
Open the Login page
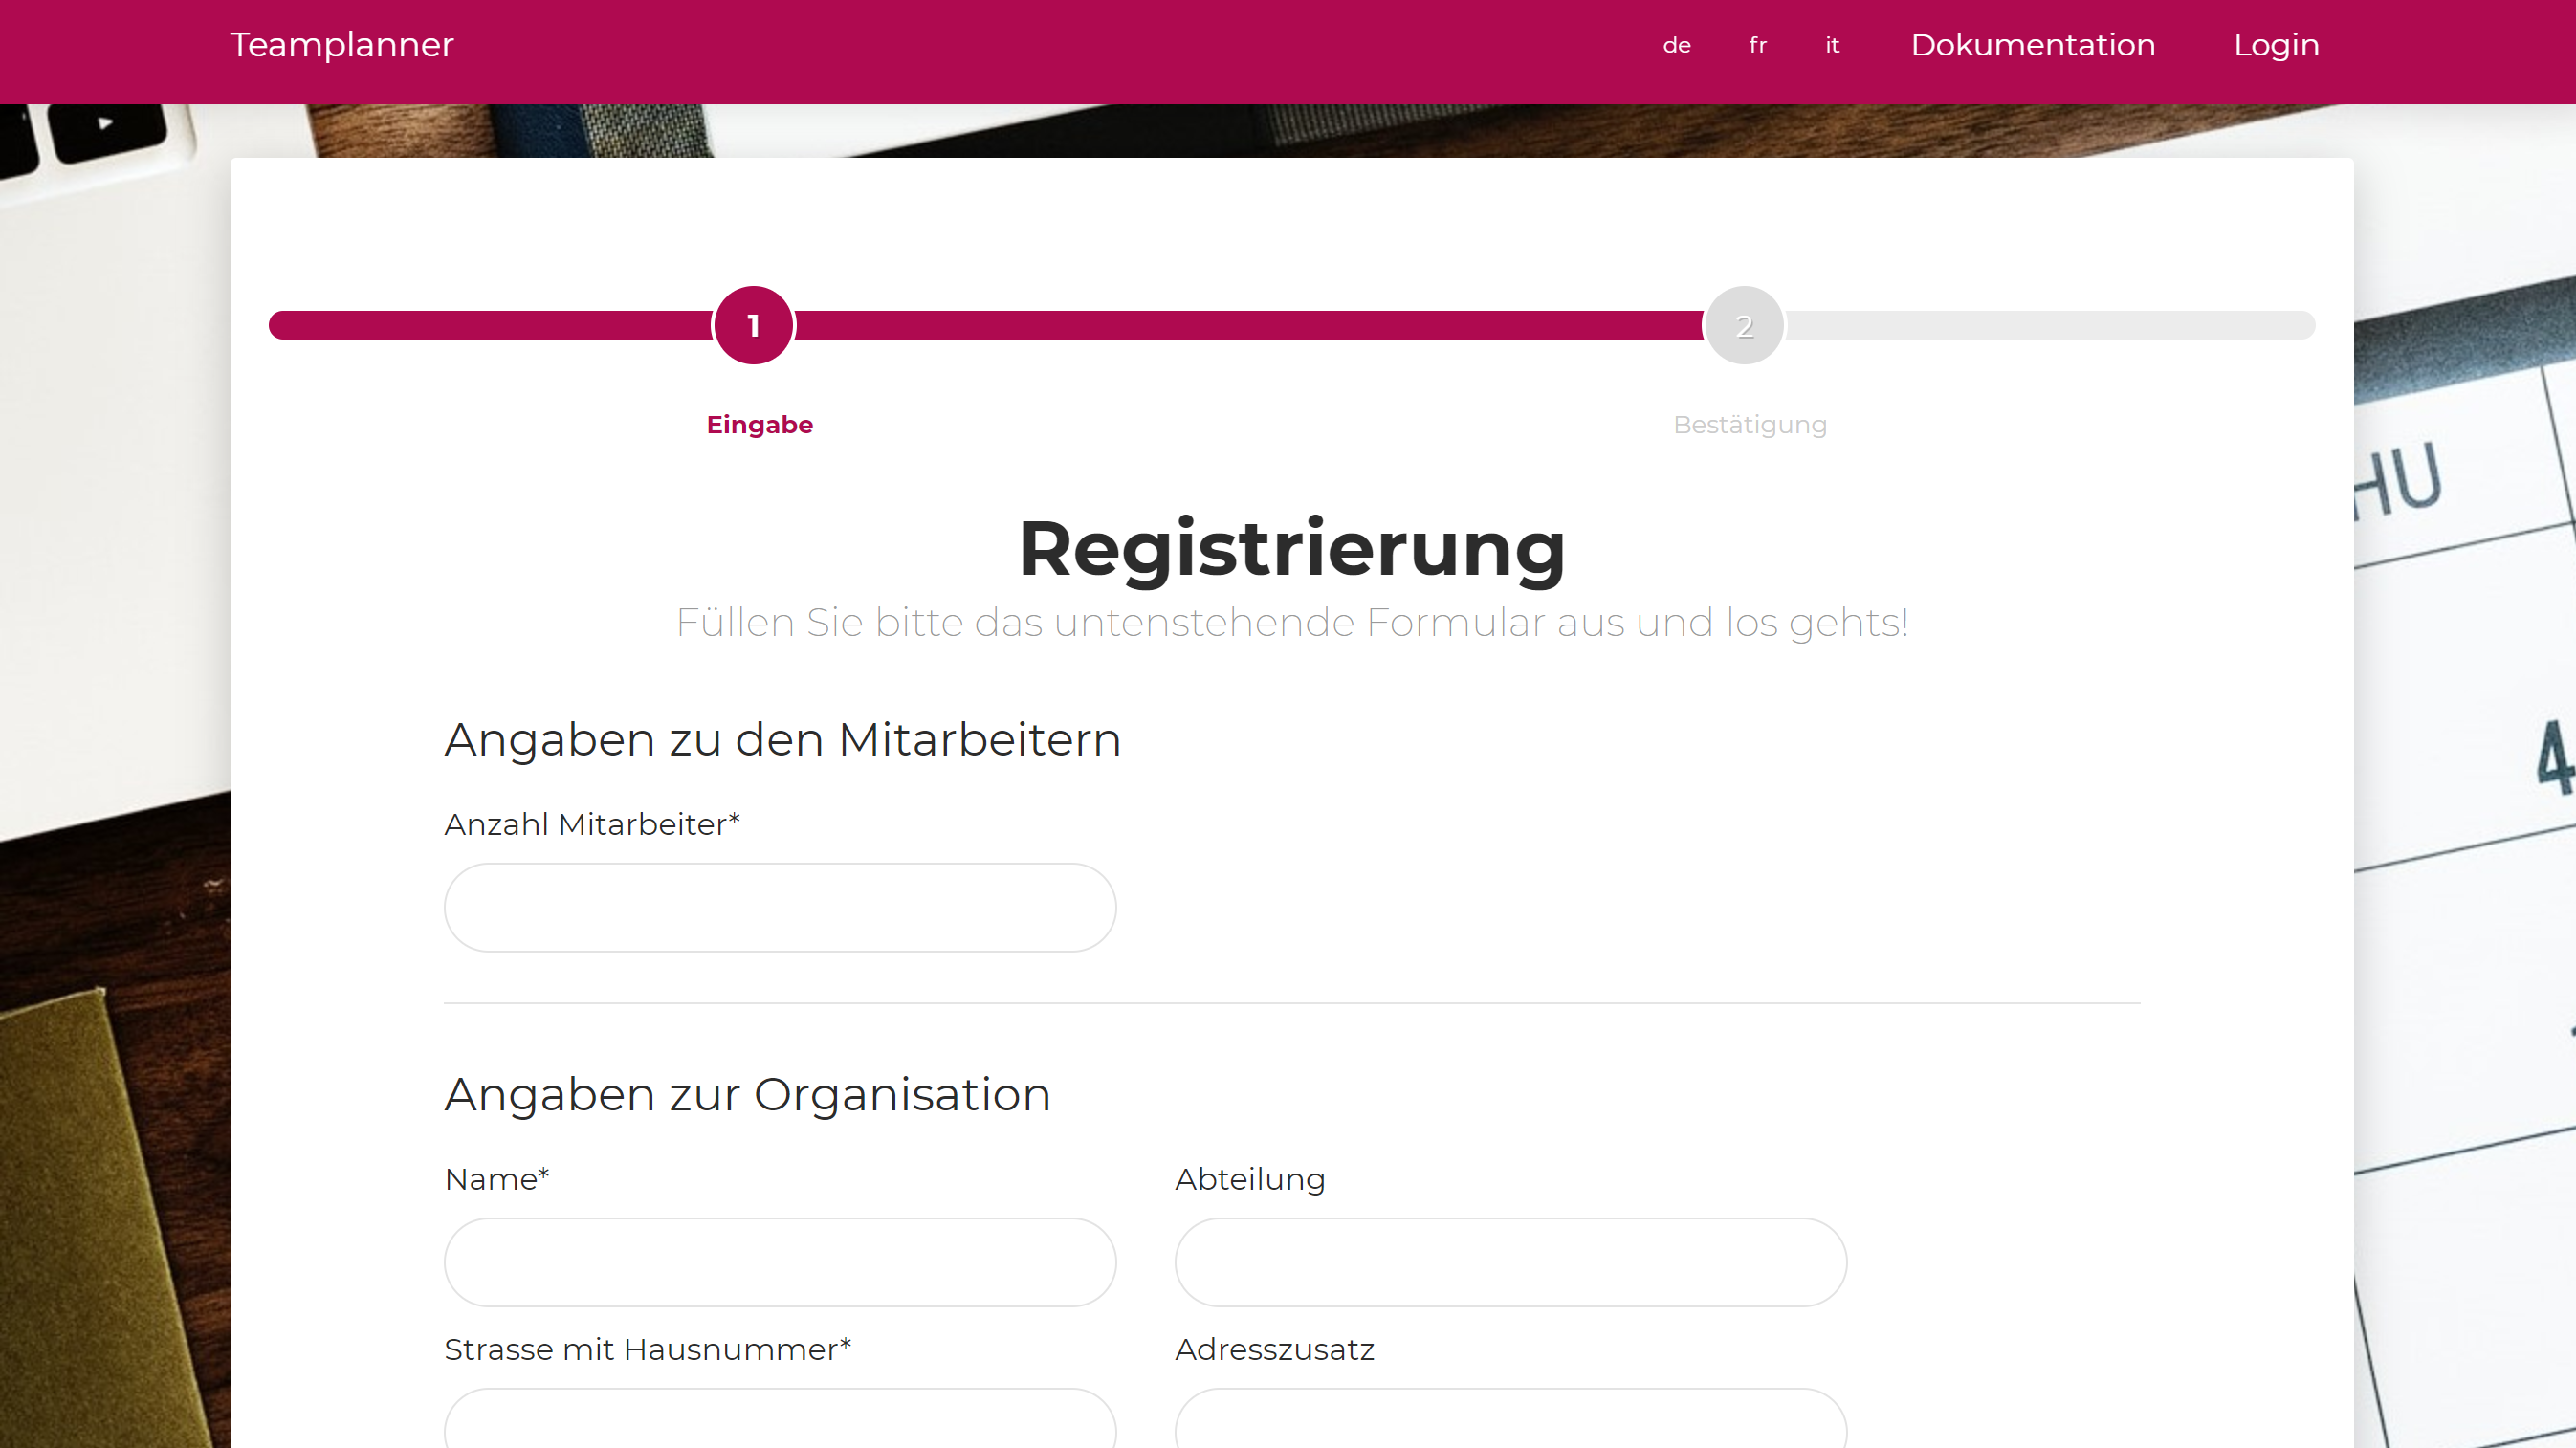point(2276,45)
